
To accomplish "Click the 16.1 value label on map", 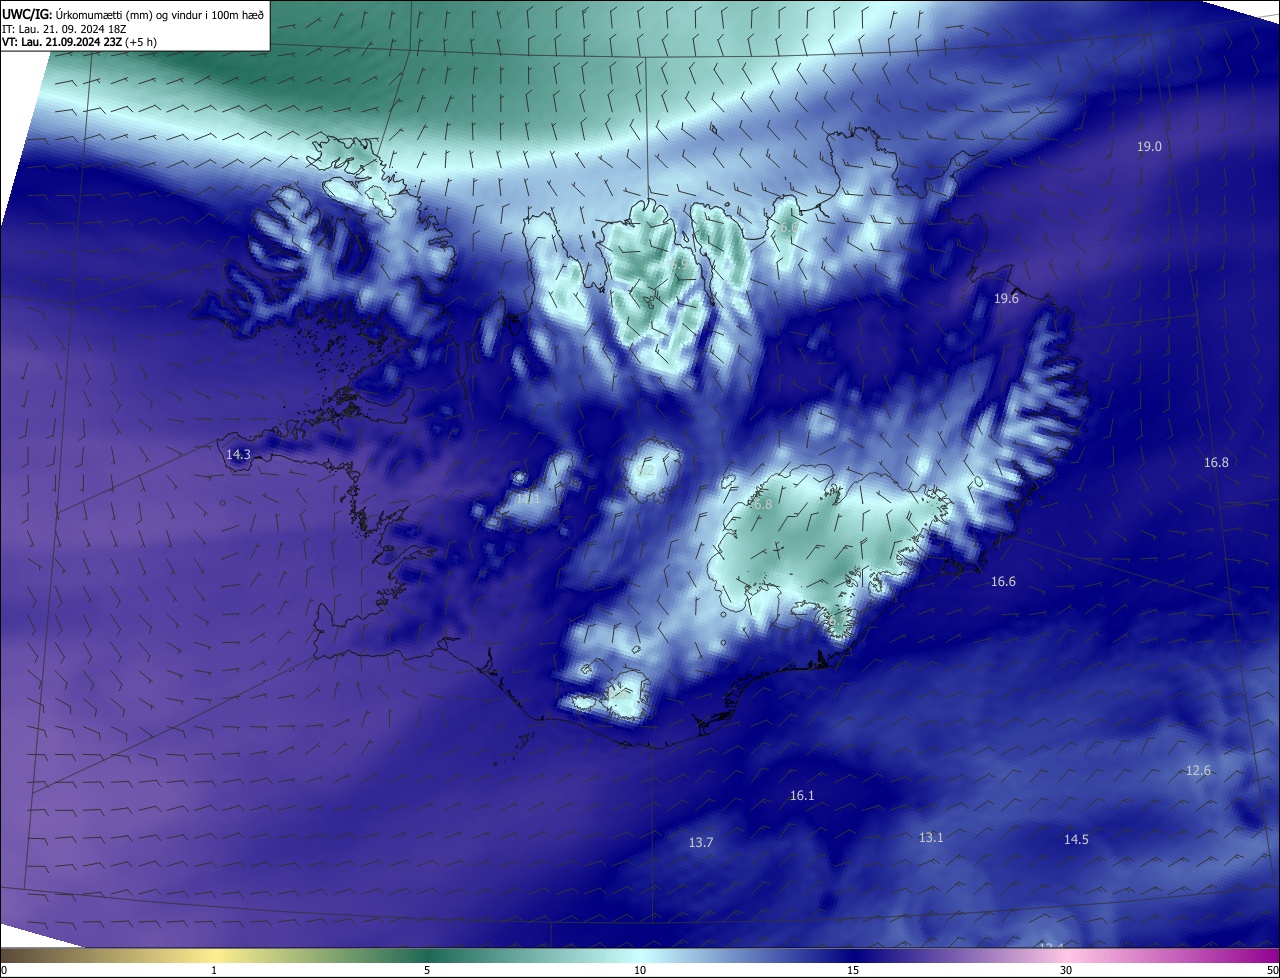I will click(802, 796).
